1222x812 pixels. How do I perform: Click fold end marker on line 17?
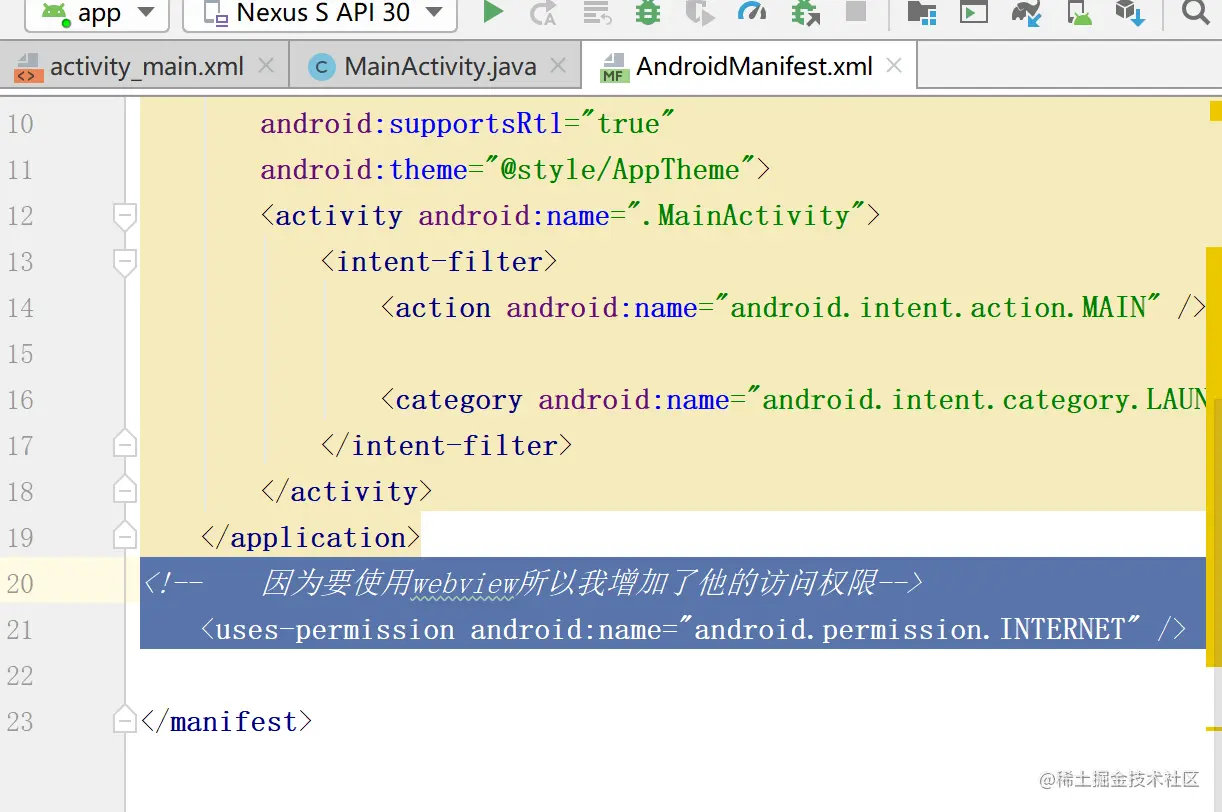125,444
